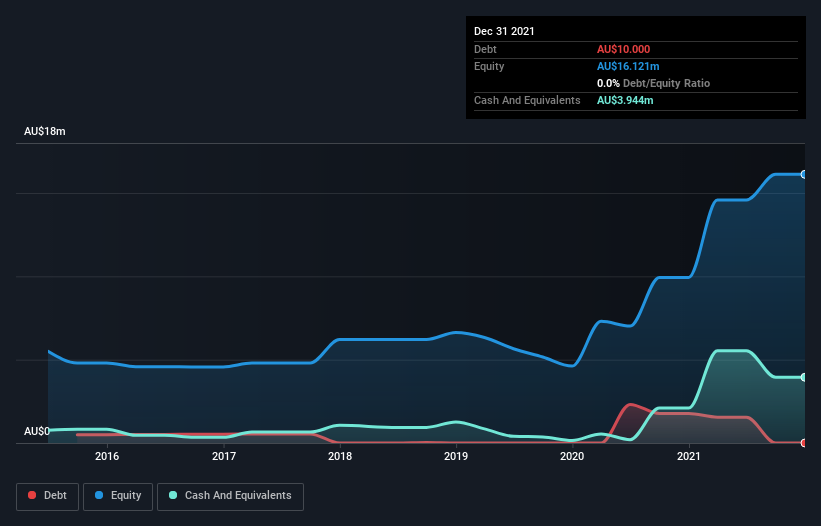Viewport: 821px width, 526px height.
Task: Click the red Debt endpoint marker
Action: point(804,443)
